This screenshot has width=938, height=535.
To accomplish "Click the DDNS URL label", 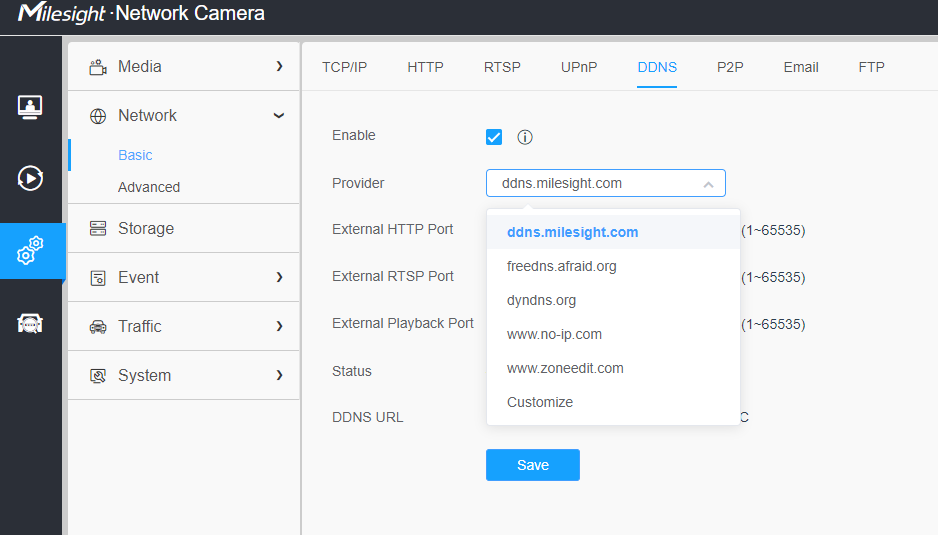I will (367, 417).
